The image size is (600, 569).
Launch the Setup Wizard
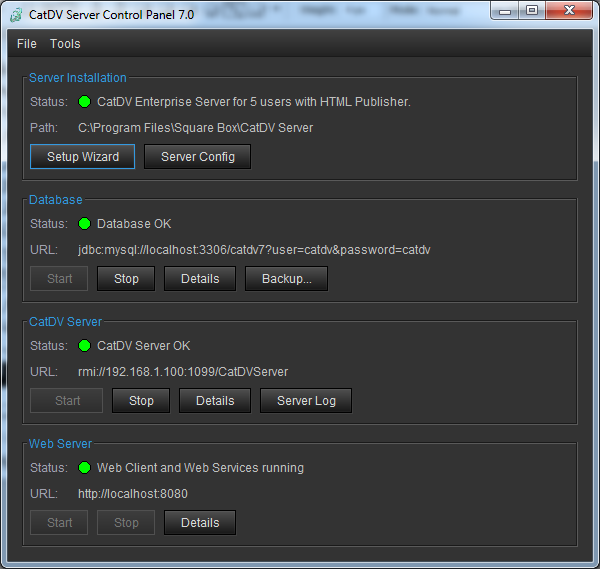pyautogui.click(x=83, y=157)
